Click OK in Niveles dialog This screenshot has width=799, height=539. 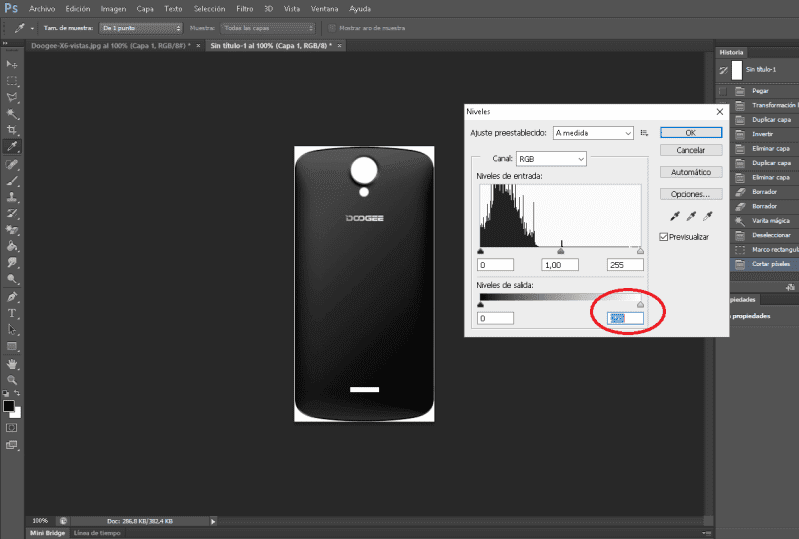click(691, 132)
